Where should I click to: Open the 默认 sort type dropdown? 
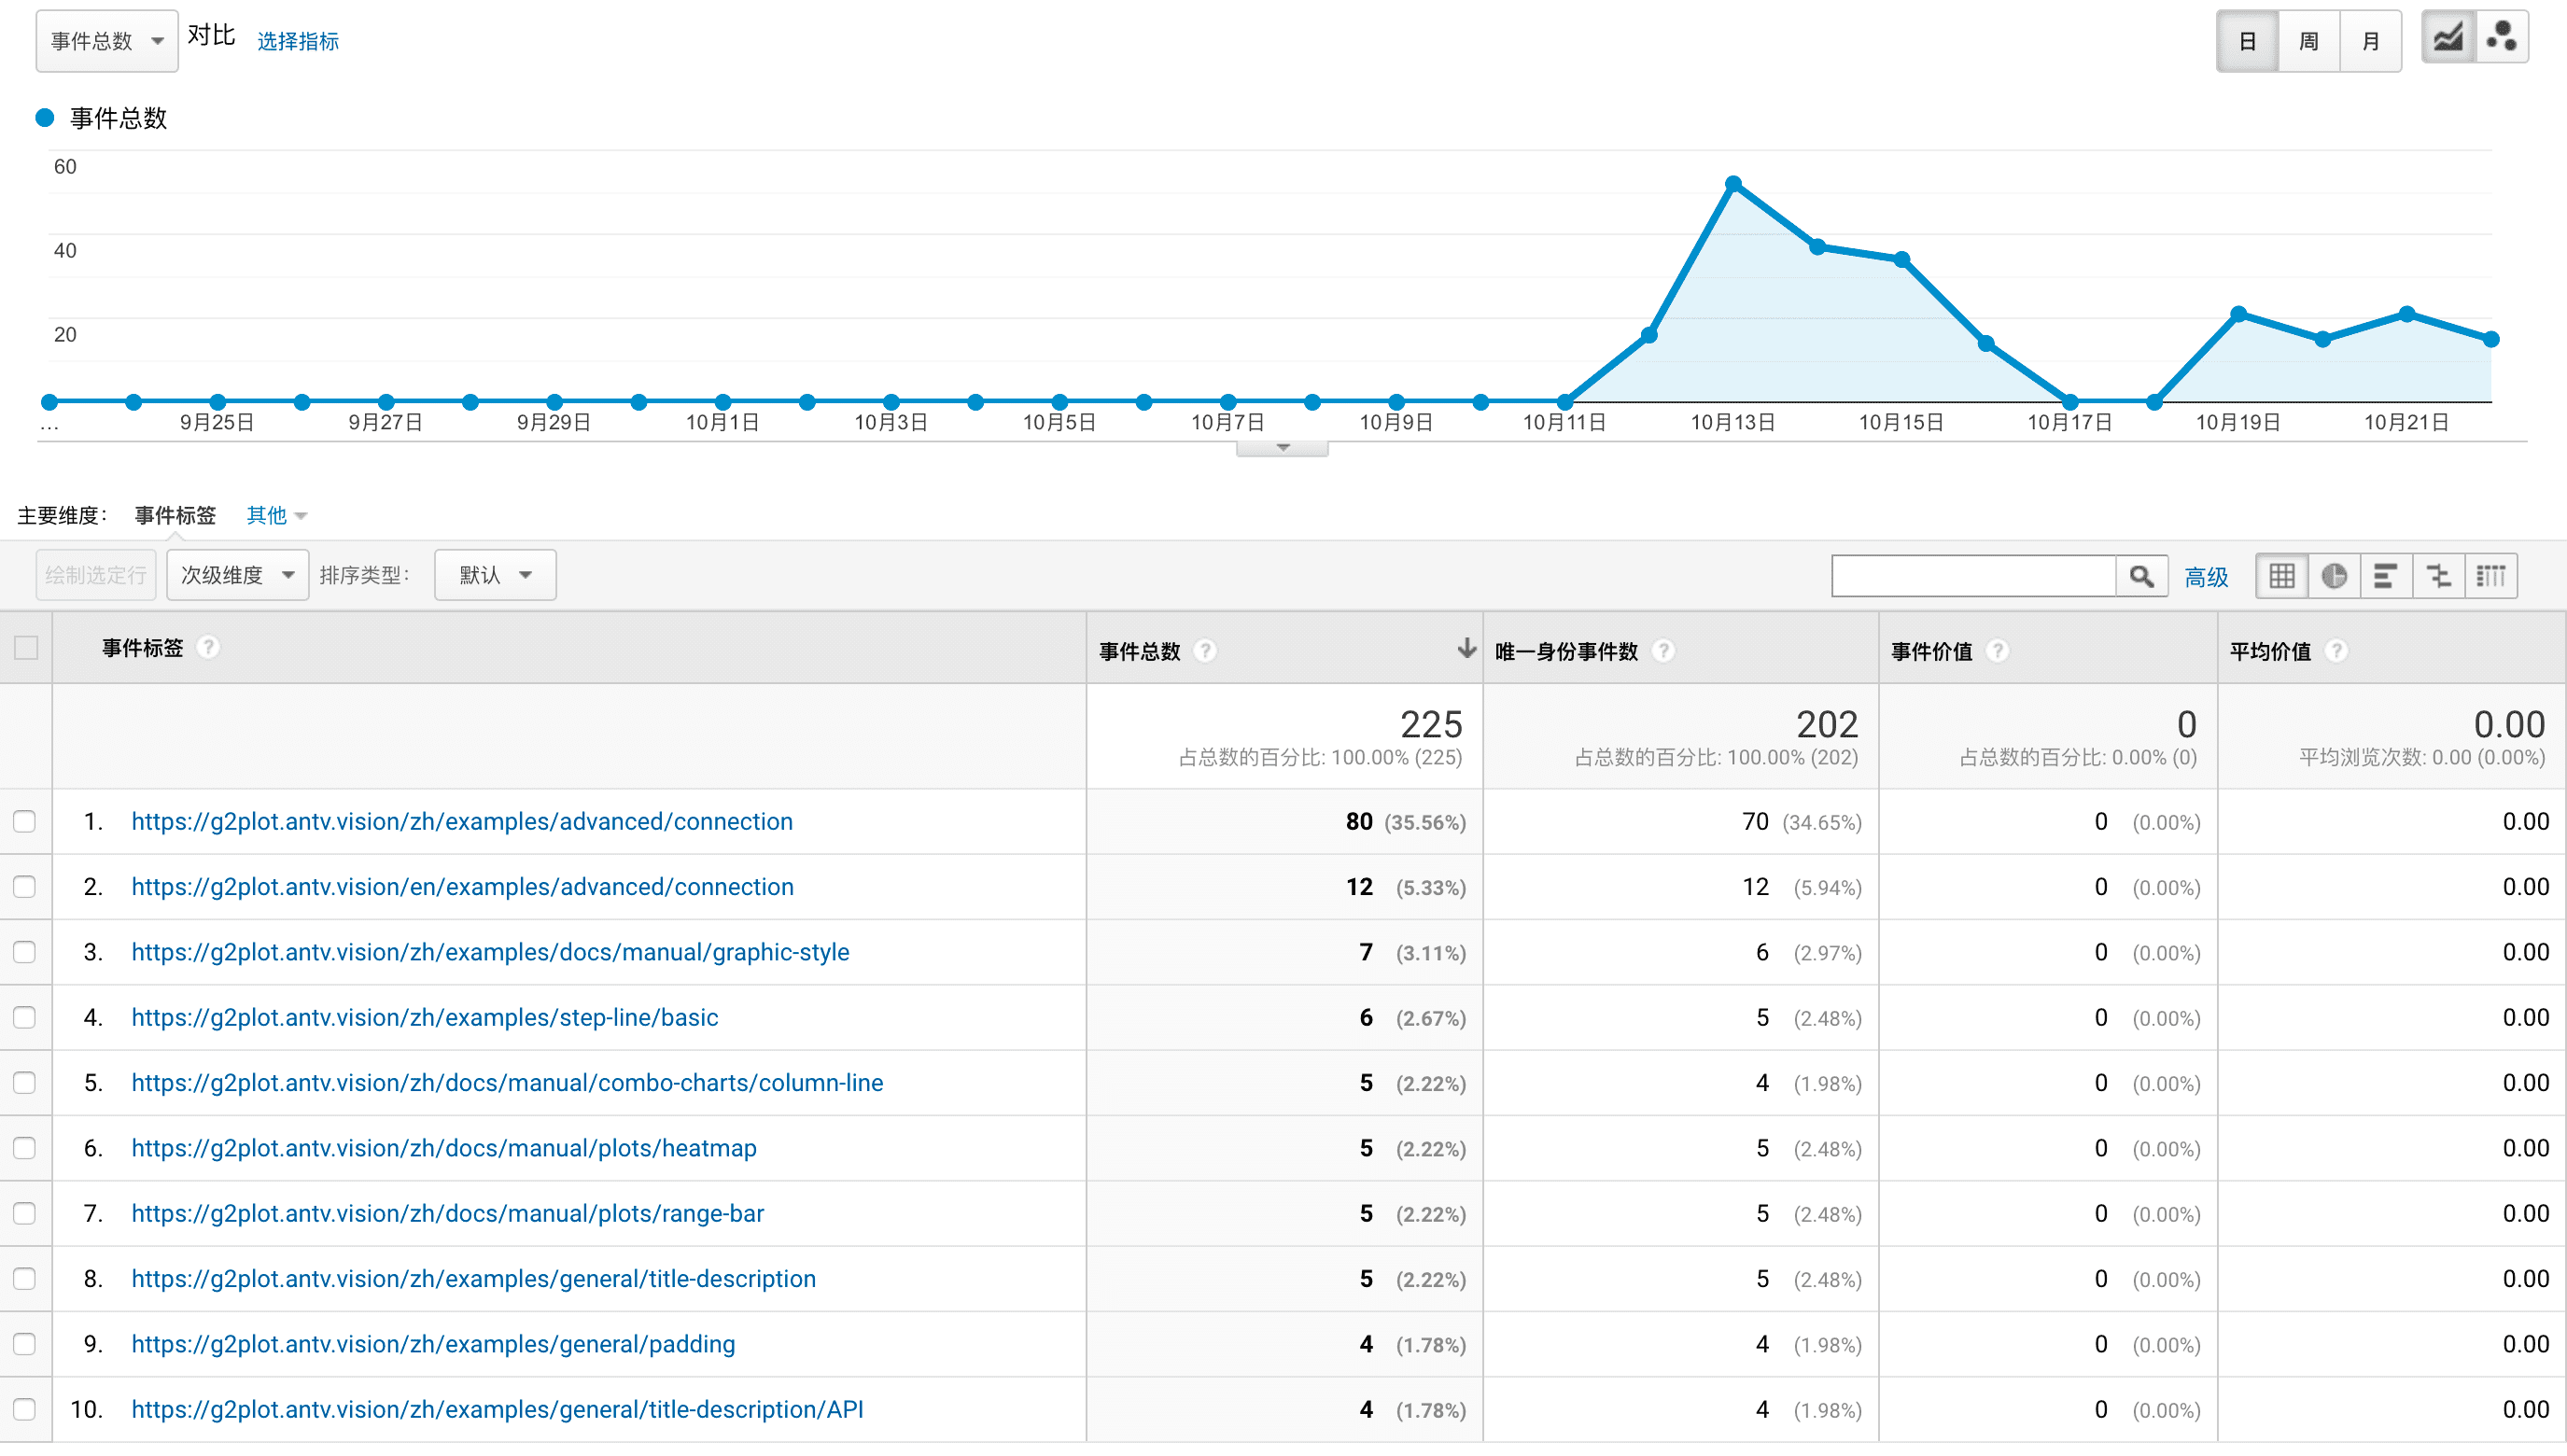pyautogui.click(x=495, y=575)
